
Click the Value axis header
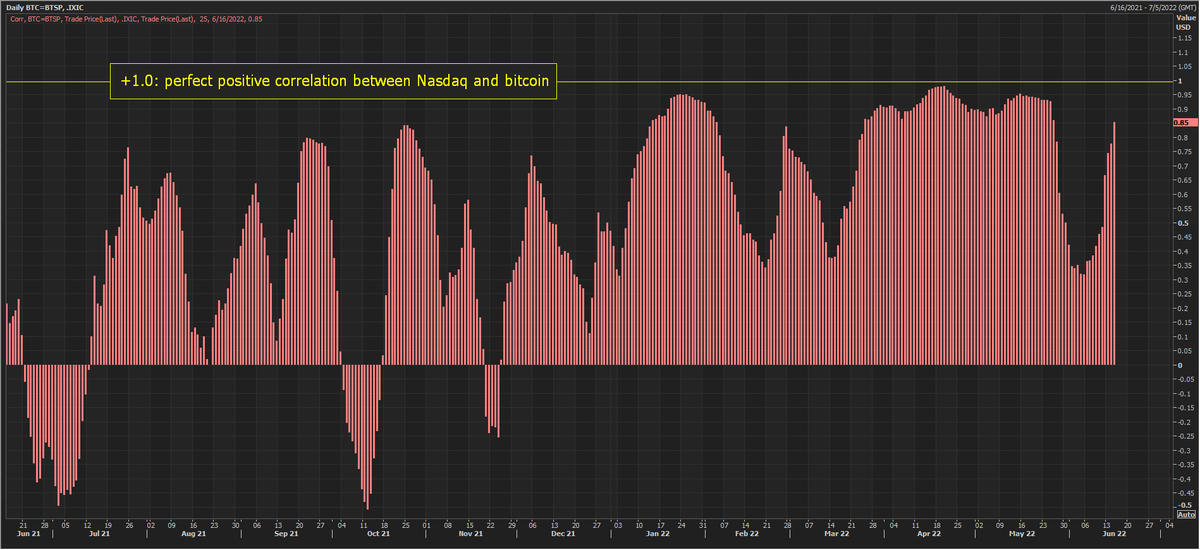[1184, 18]
